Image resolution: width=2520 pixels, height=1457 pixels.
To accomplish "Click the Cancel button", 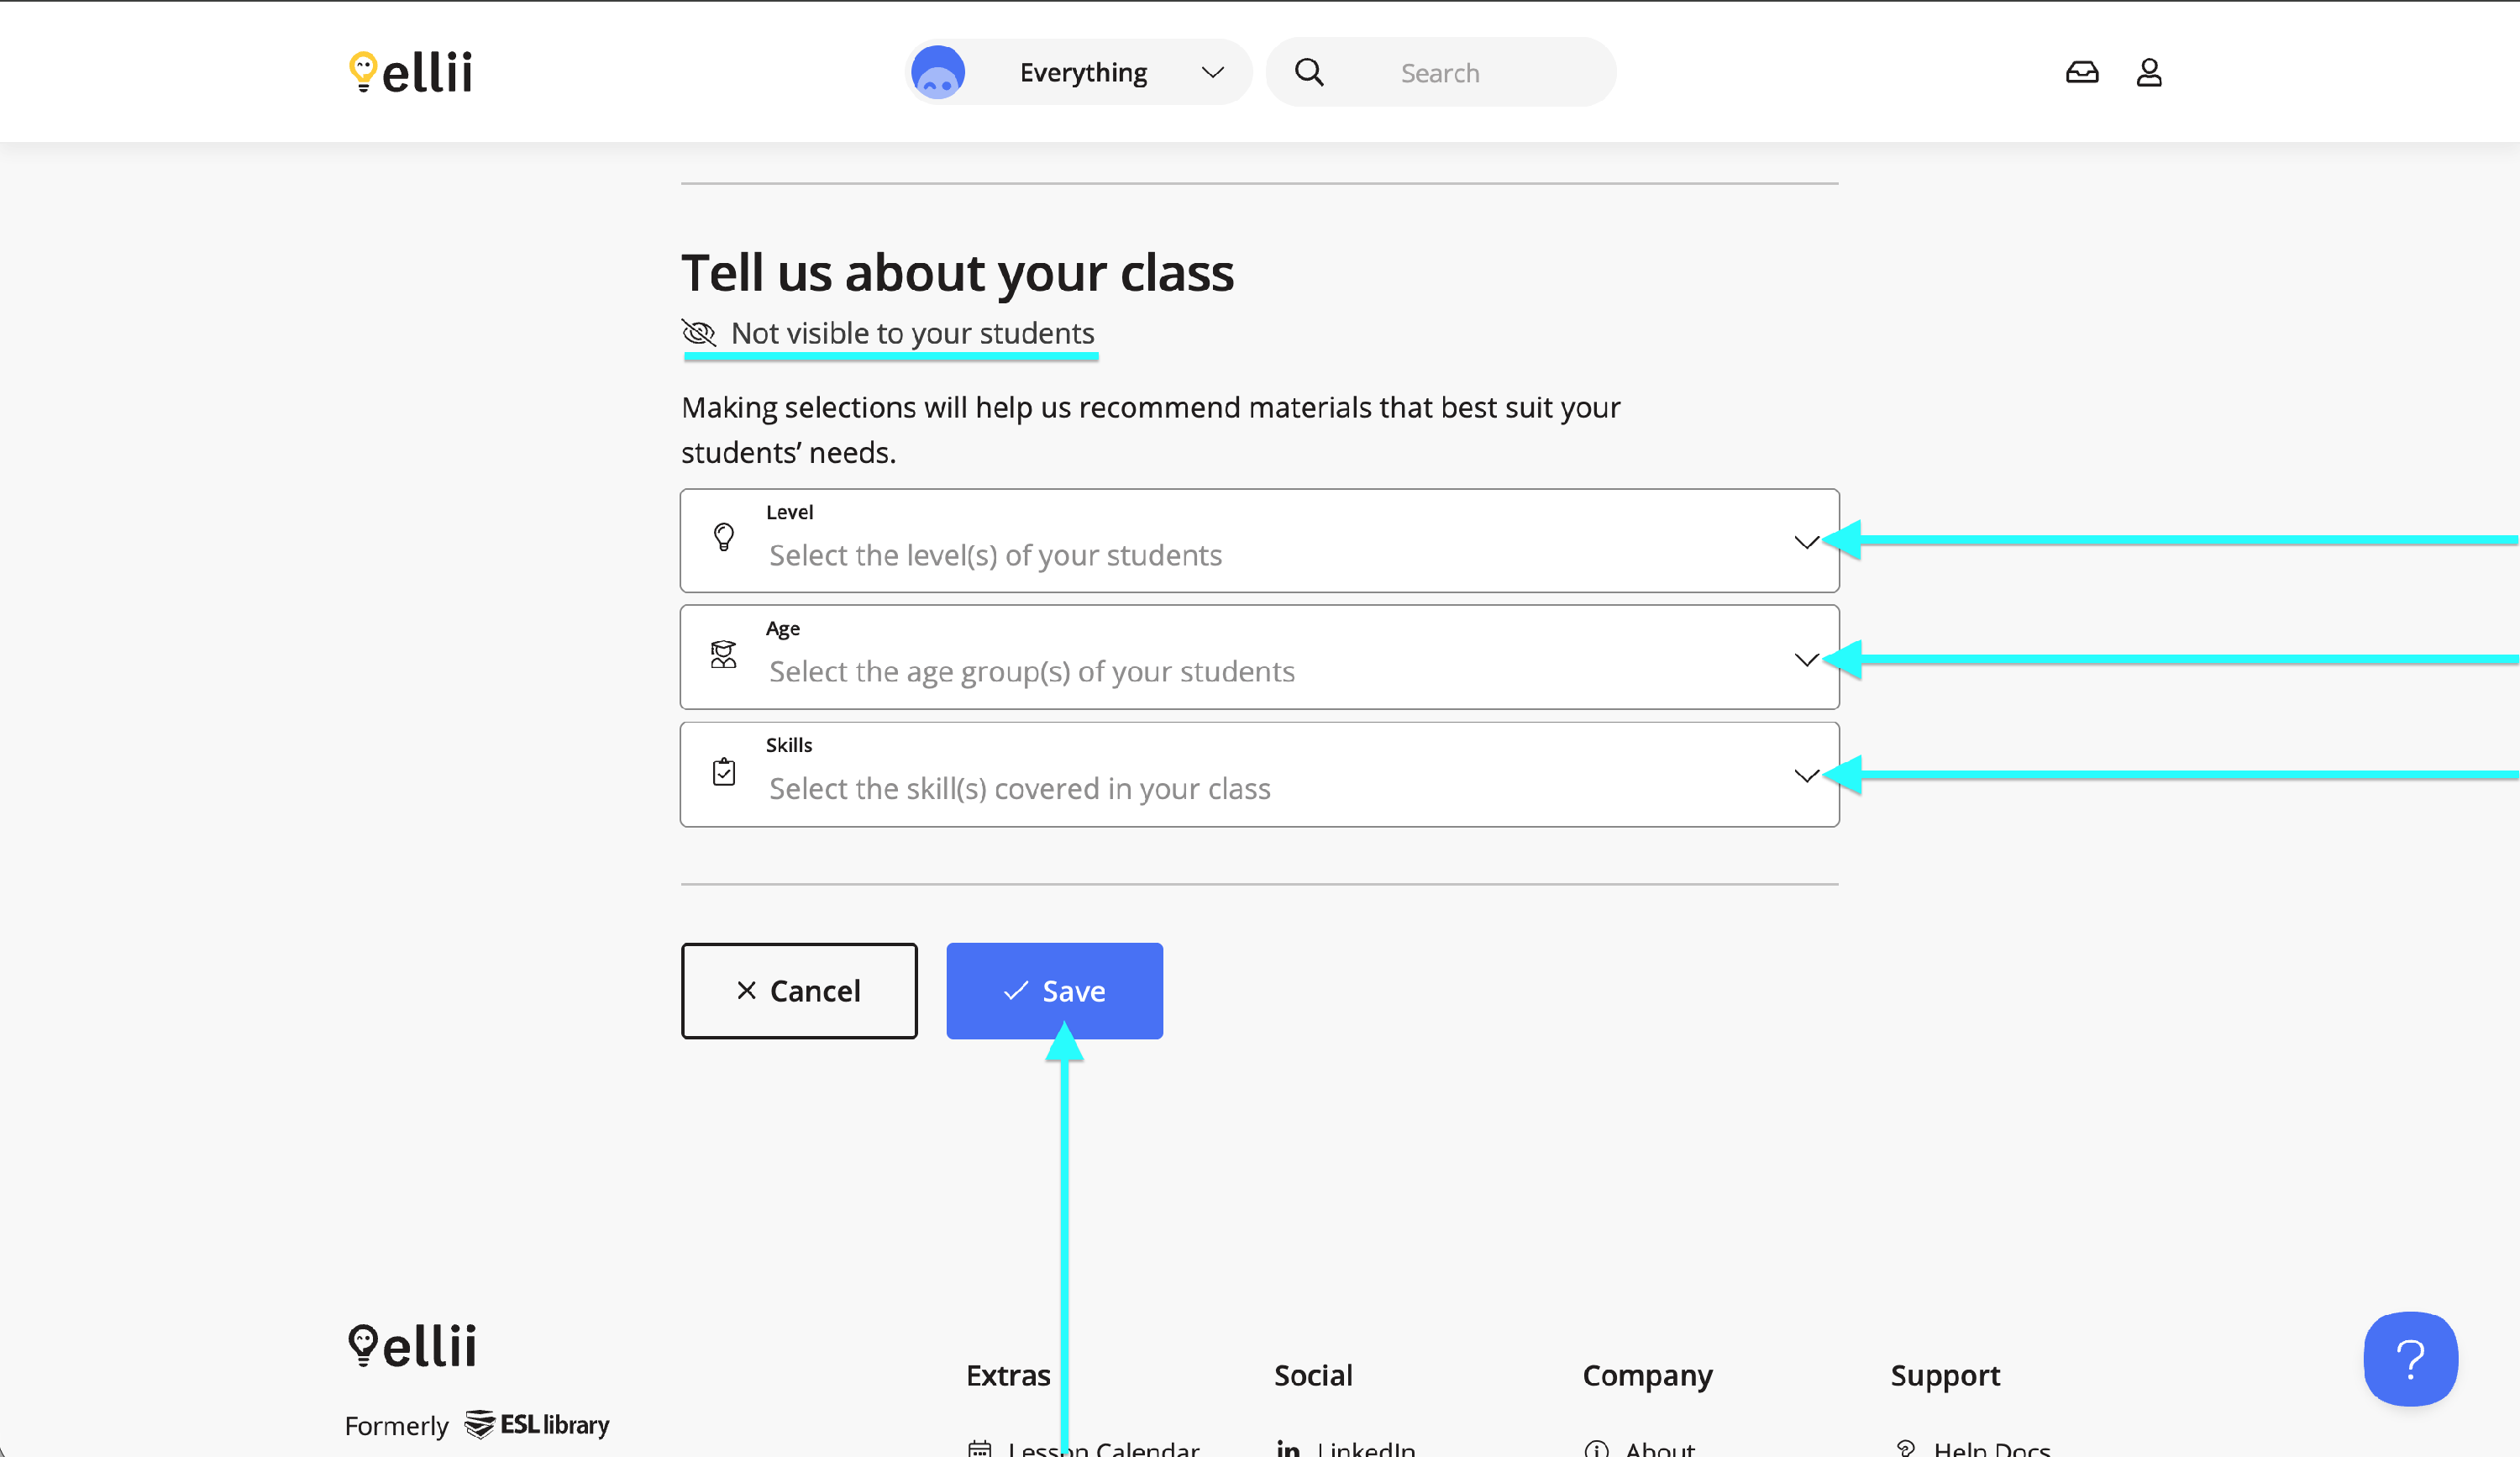I will (799, 990).
